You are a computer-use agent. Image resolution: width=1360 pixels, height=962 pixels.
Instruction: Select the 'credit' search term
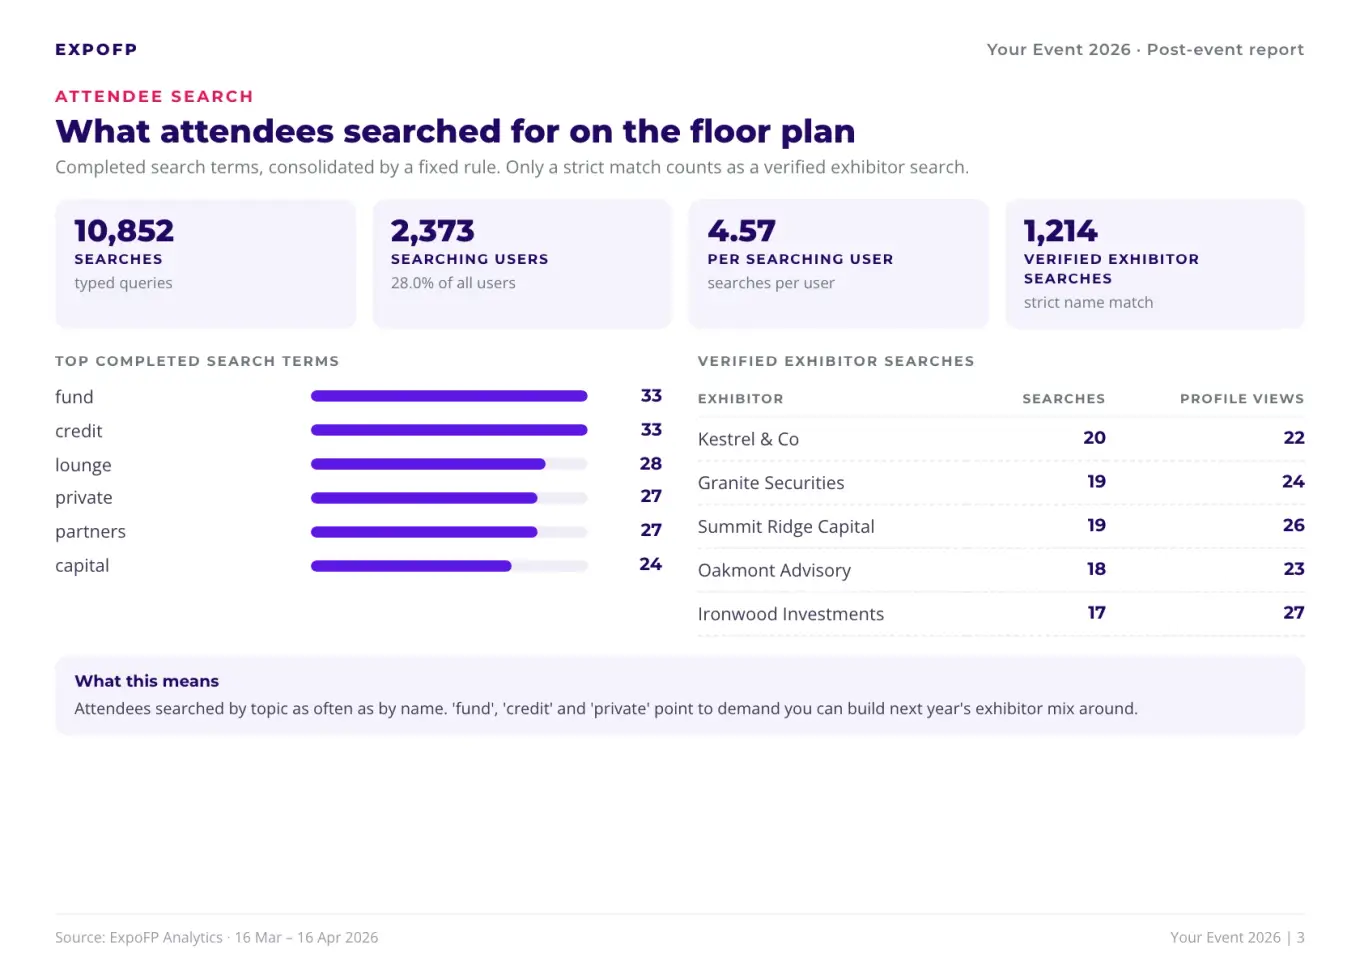pos(79,431)
